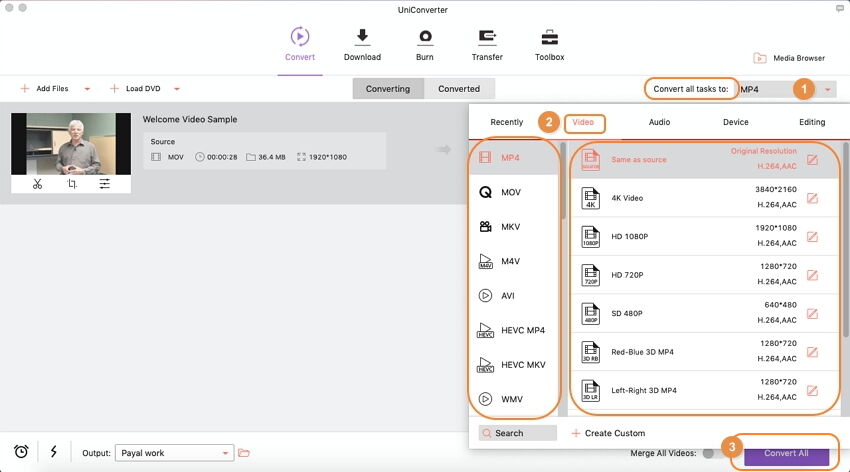Image resolution: width=850 pixels, height=472 pixels.
Task: Select the WMV format
Action: click(x=513, y=399)
